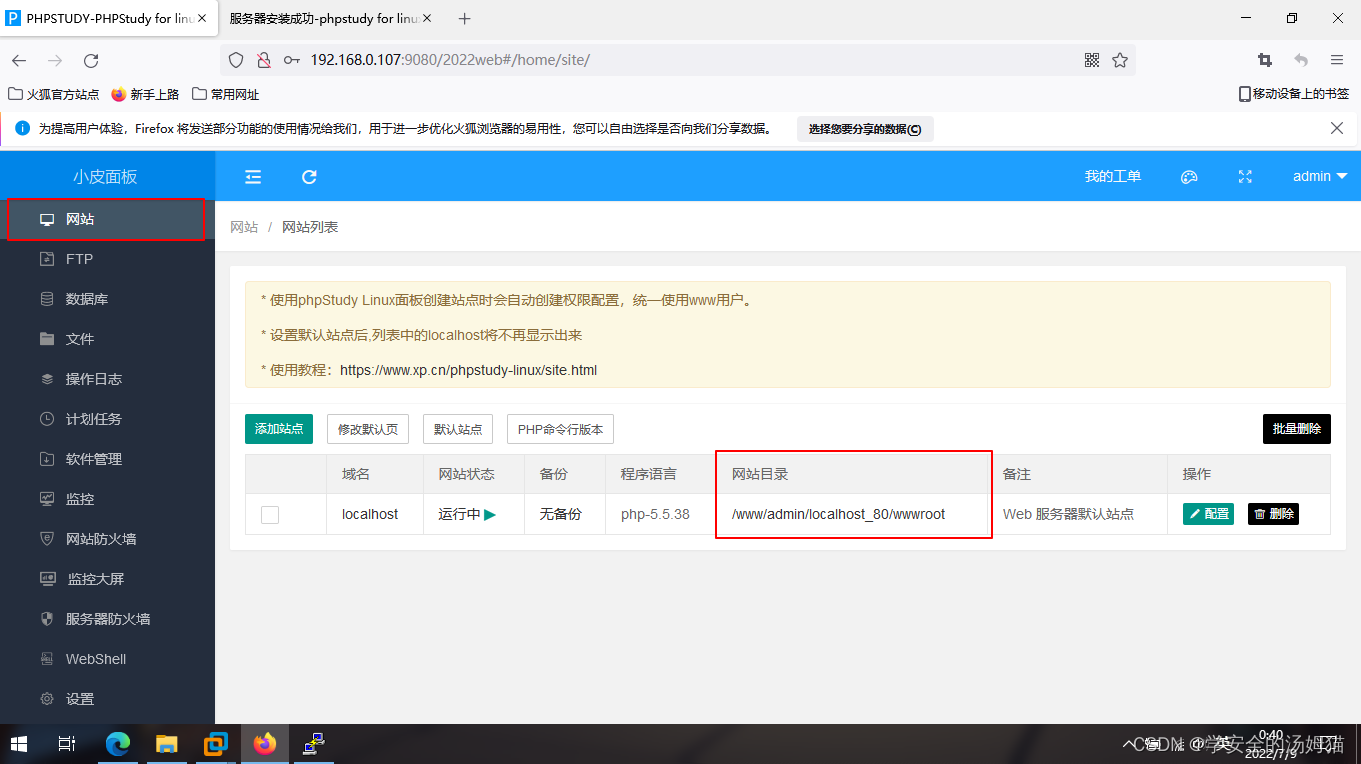Image resolution: width=1361 pixels, height=764 pixels.
Task: Click the QR code icon in address bar
Action: click(x=1092, y=60)
